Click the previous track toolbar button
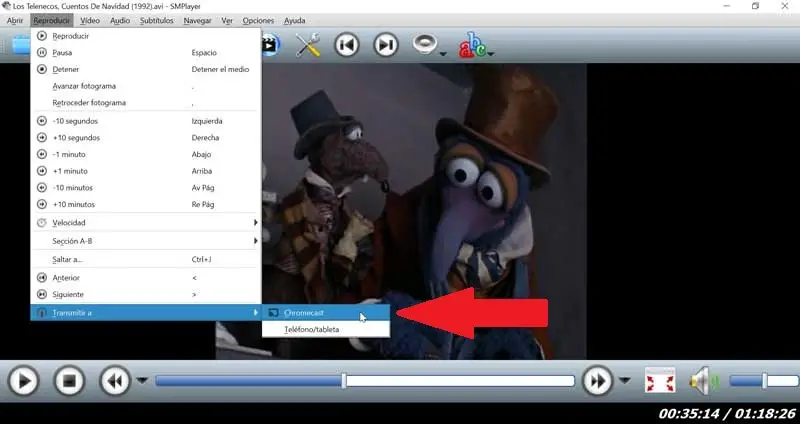The width and height of the screenshot is (800, 424). point(346,45)
